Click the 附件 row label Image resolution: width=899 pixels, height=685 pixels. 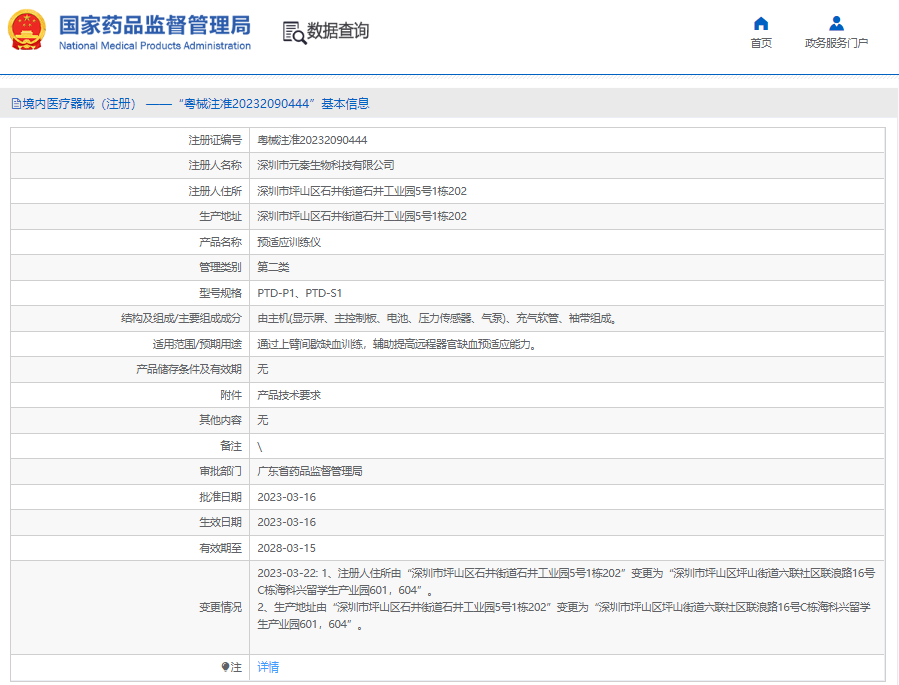[x=231, y=395]
